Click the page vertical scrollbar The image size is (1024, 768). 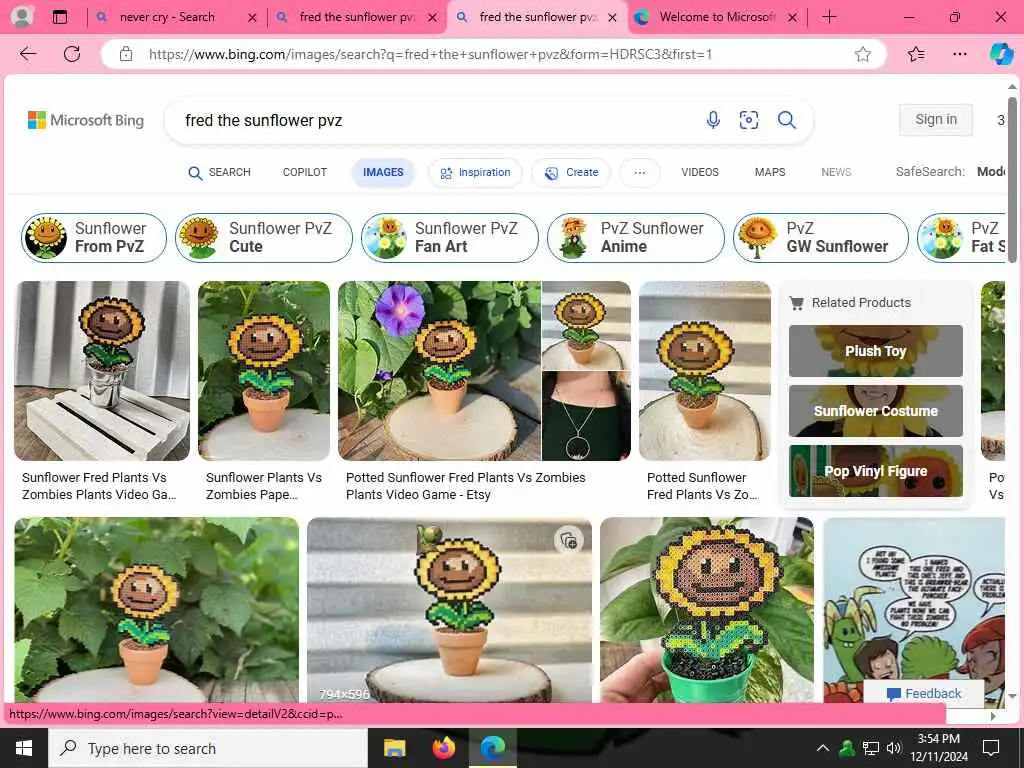coord(1012,180)
